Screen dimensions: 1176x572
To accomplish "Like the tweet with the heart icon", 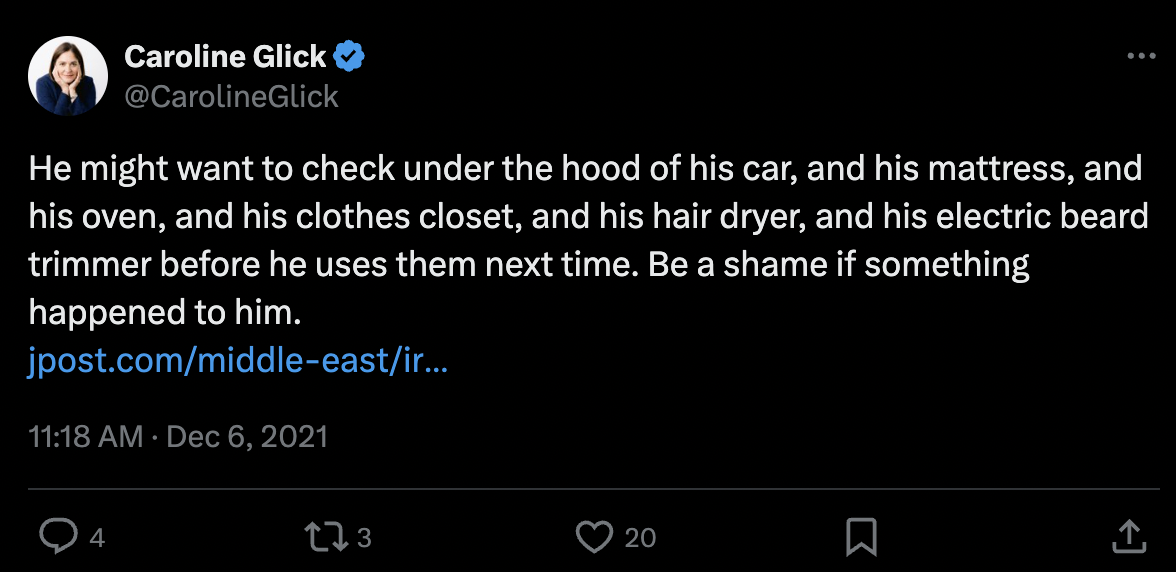I will [594, 537].
